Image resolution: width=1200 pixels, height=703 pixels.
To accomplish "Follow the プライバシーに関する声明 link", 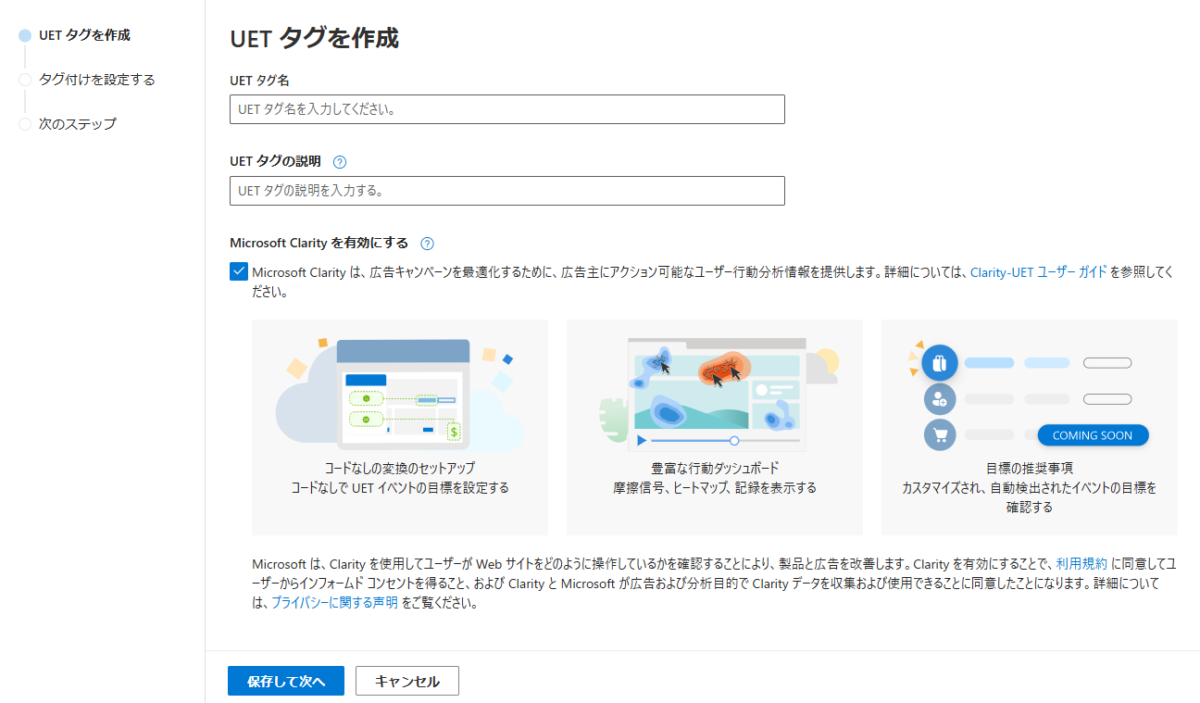I will click(x=334, y=603).
